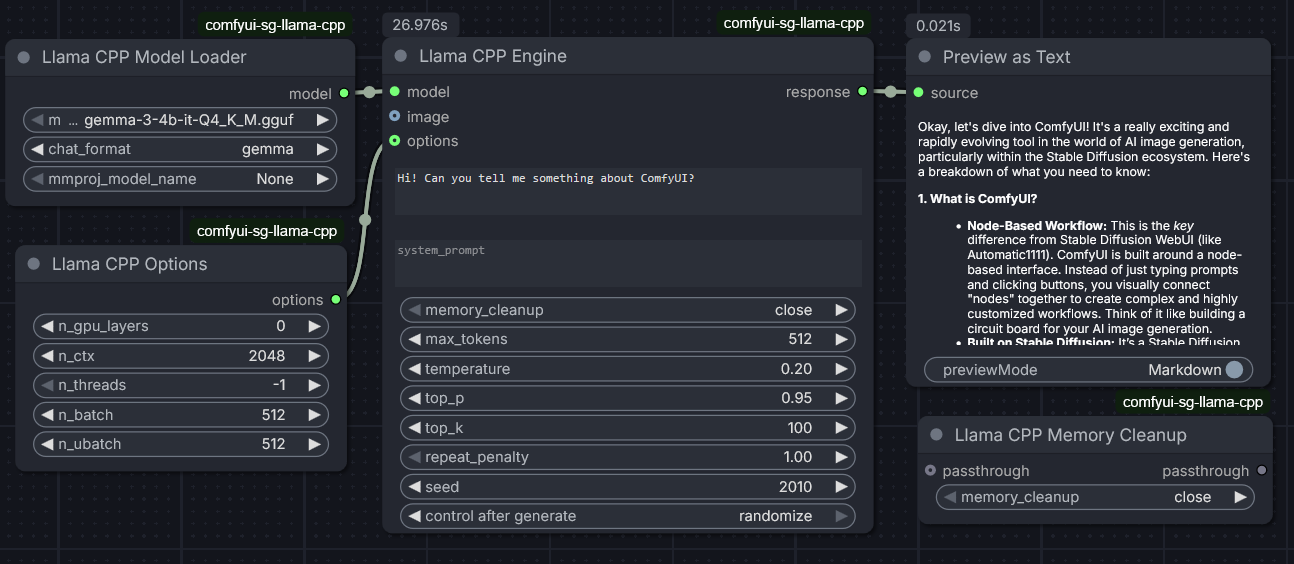Open control after generate dropdown
Screen dimensions: 1294x564
point(628,516)
